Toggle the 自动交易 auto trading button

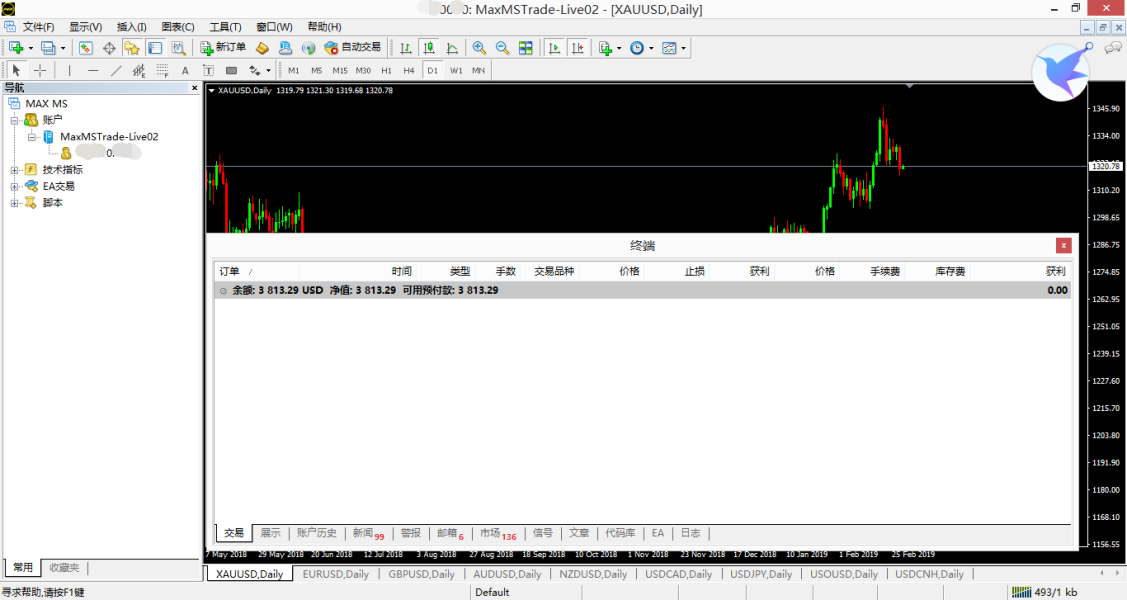tap(353, 47)
